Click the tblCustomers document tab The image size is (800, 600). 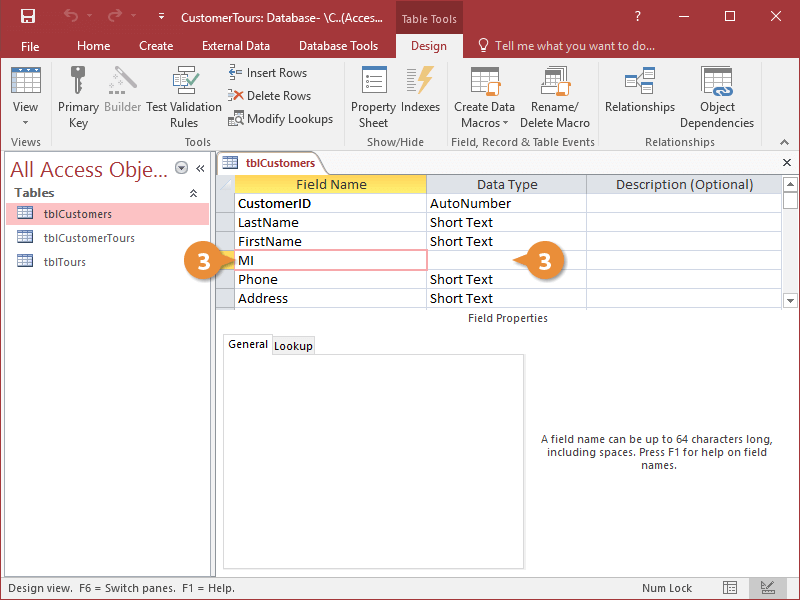pos(269,163)
